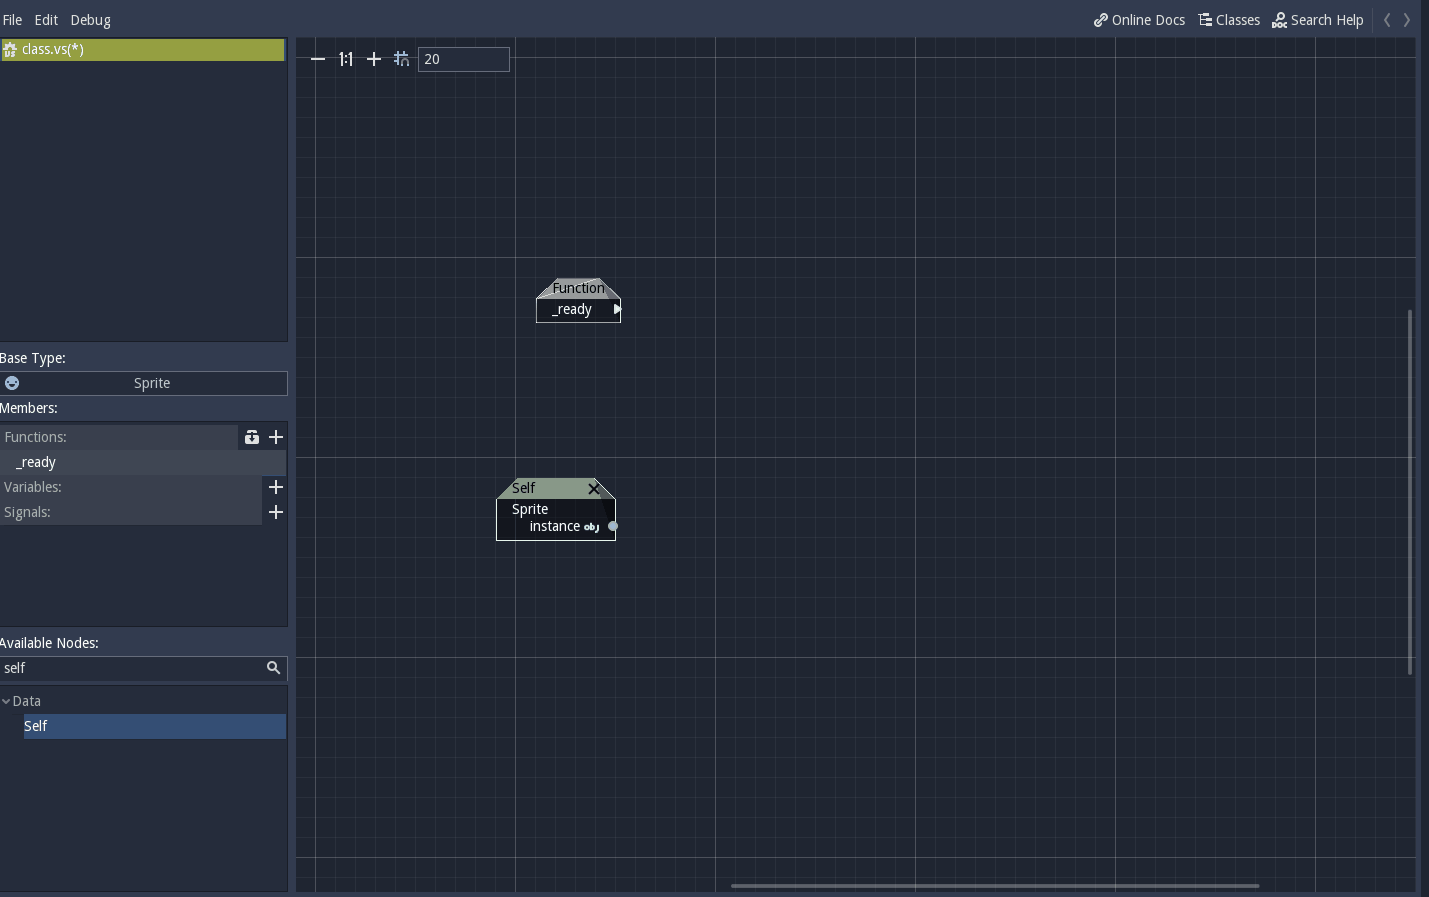
Task: Click Search Help
Action: tap(1318, 19)
